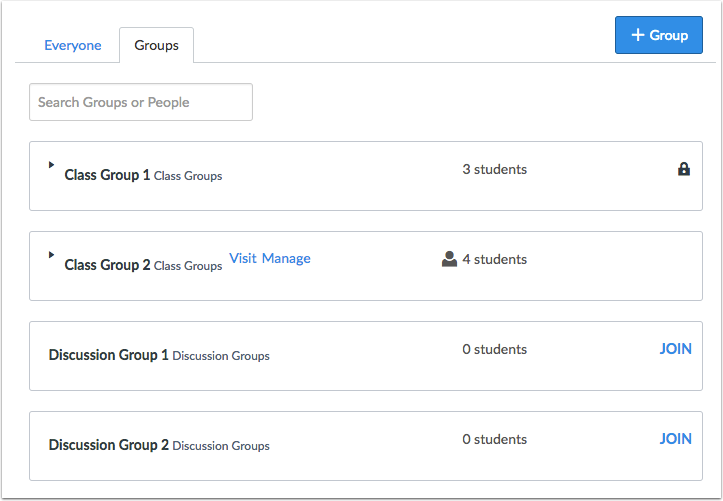This screenshot has height=501, width=723.
Task: Click the Class Group 2 title
Action: [x=107, y=265]
